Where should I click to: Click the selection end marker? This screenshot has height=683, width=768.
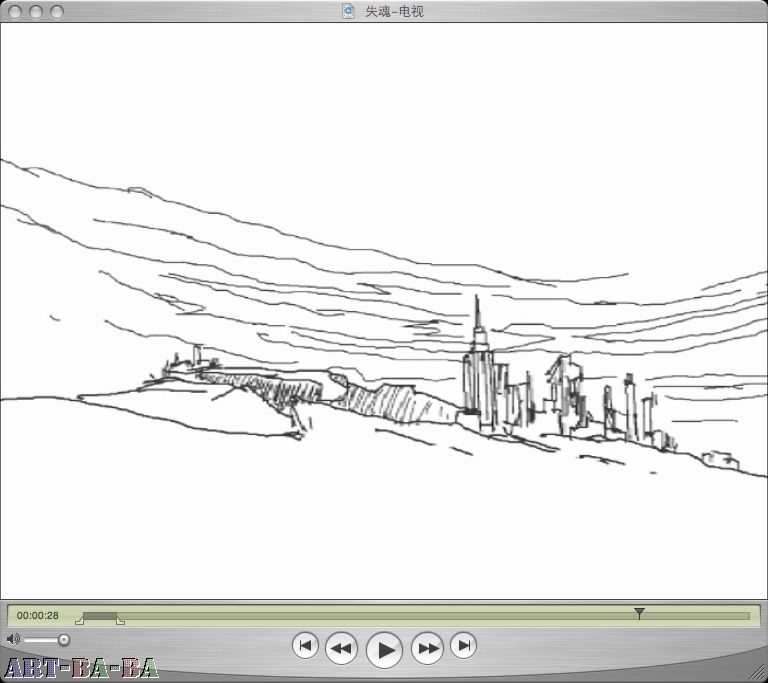click(x=120, y=621)
